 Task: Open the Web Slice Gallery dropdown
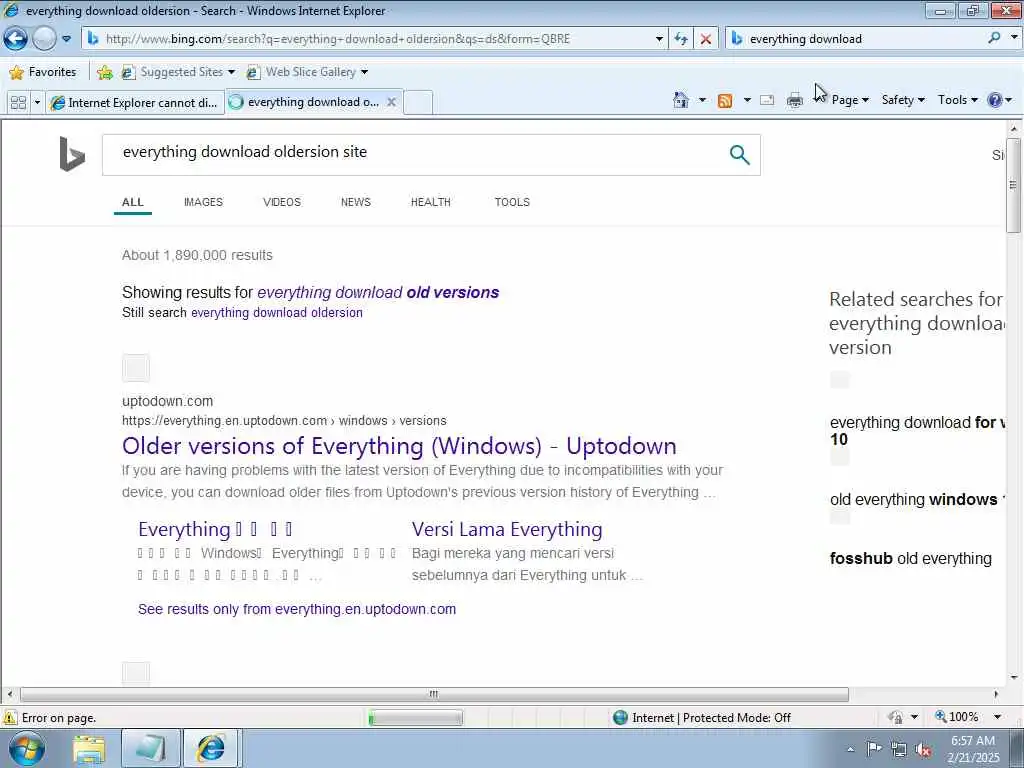pos(307,72)
